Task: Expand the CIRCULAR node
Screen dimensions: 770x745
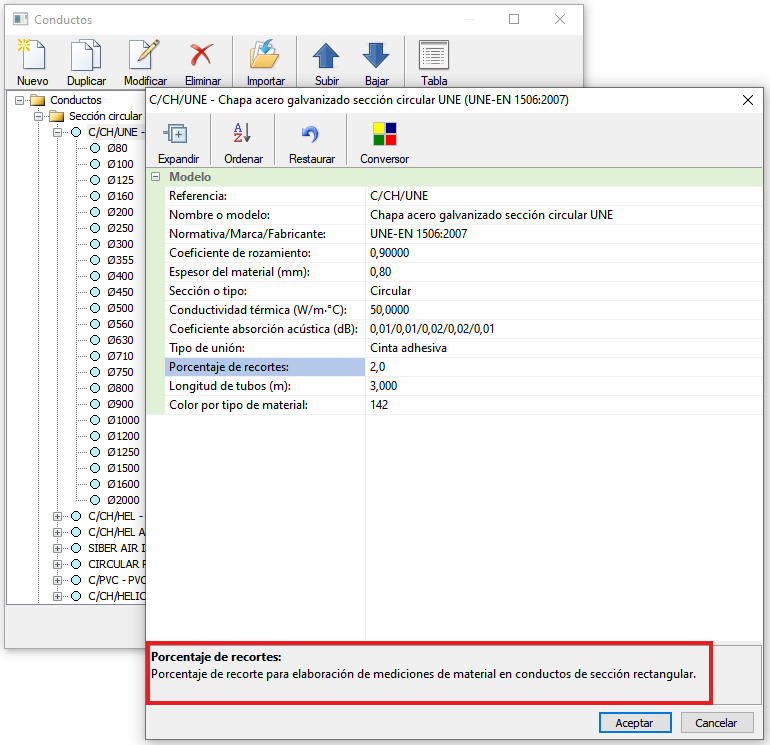Action: 57,564
